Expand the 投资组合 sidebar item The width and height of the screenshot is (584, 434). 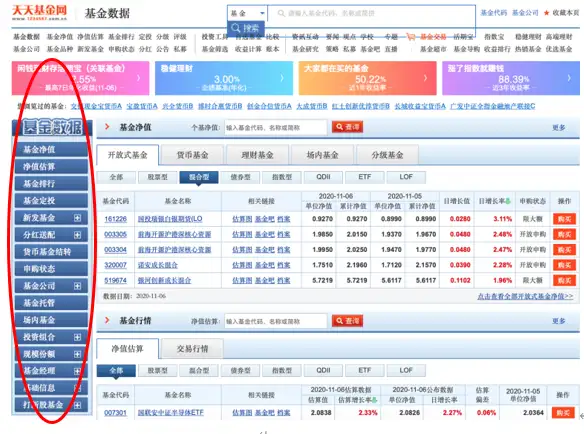point(77,337)
